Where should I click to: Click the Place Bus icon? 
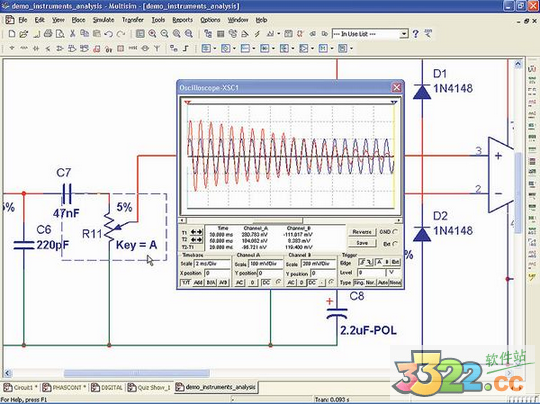pos(186,49)
